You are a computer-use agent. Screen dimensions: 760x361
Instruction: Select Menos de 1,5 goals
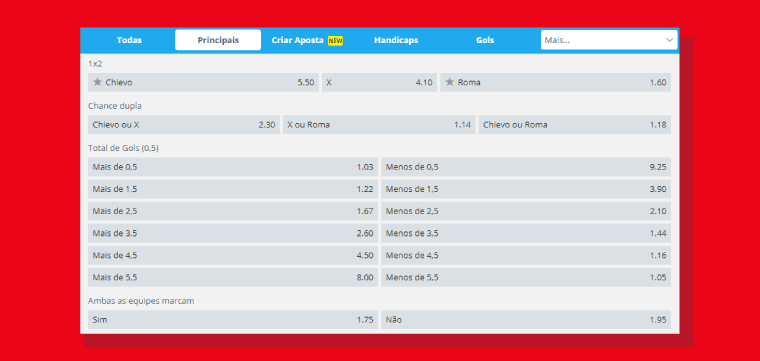pyautogui.click(x=526, y=189)
